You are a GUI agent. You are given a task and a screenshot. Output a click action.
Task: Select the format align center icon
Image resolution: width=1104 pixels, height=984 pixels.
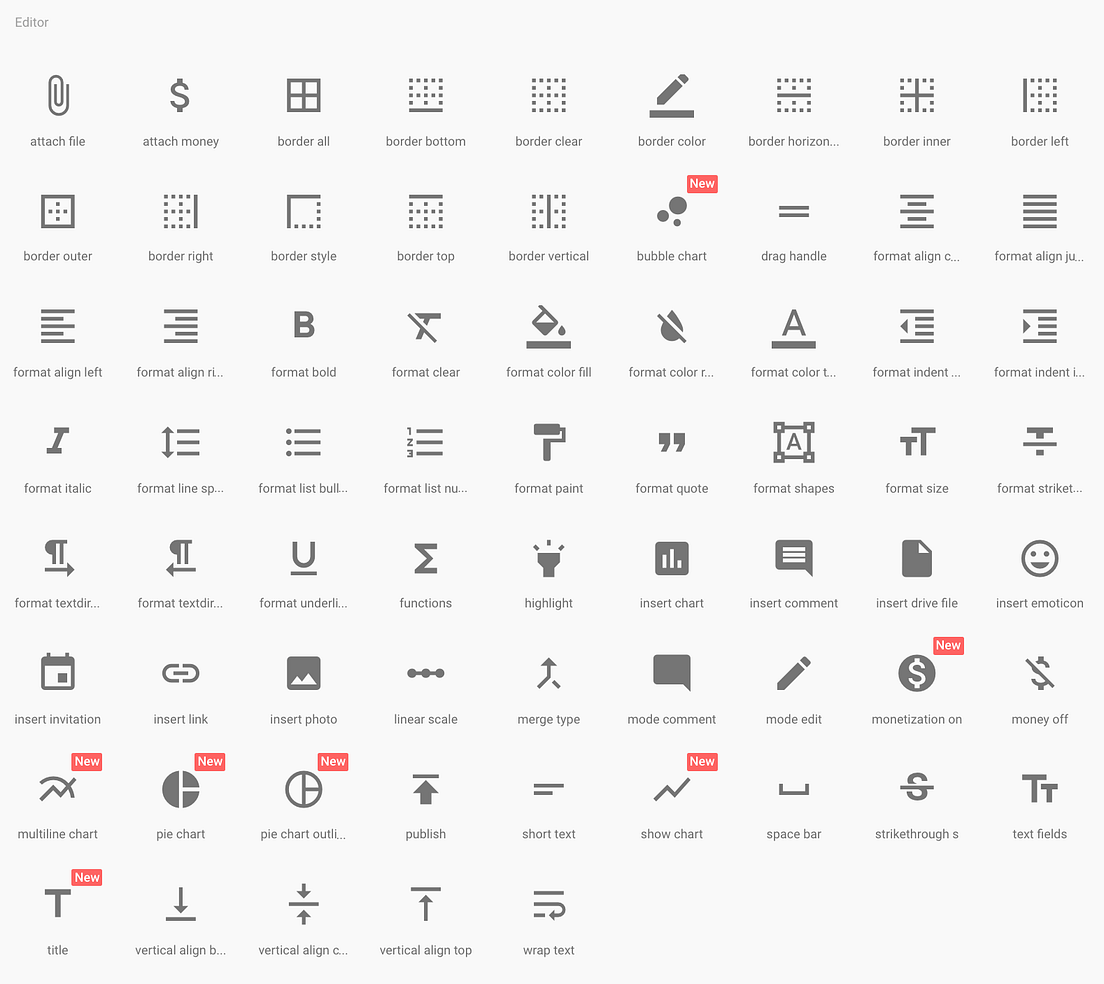click(917, 211)
